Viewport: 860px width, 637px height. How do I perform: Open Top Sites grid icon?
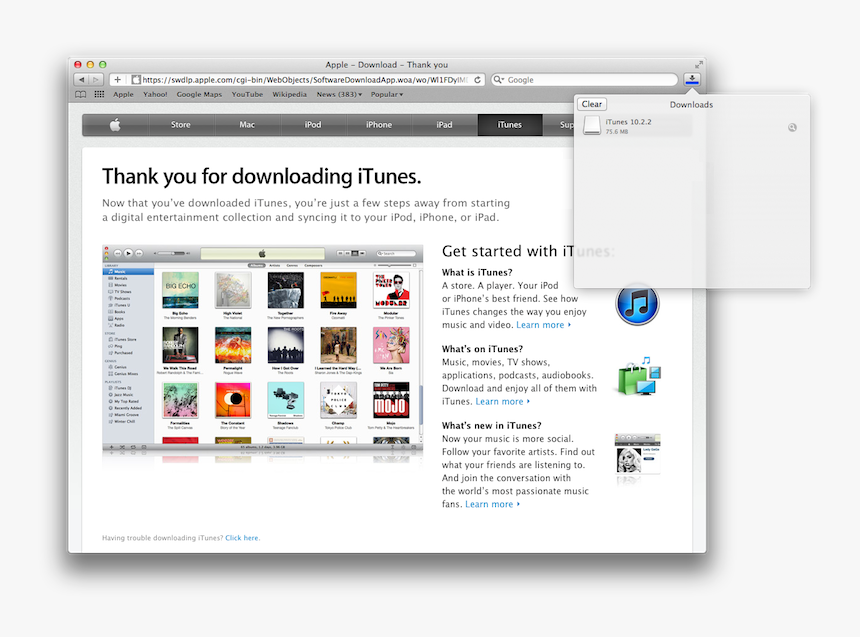pos(99,94)
